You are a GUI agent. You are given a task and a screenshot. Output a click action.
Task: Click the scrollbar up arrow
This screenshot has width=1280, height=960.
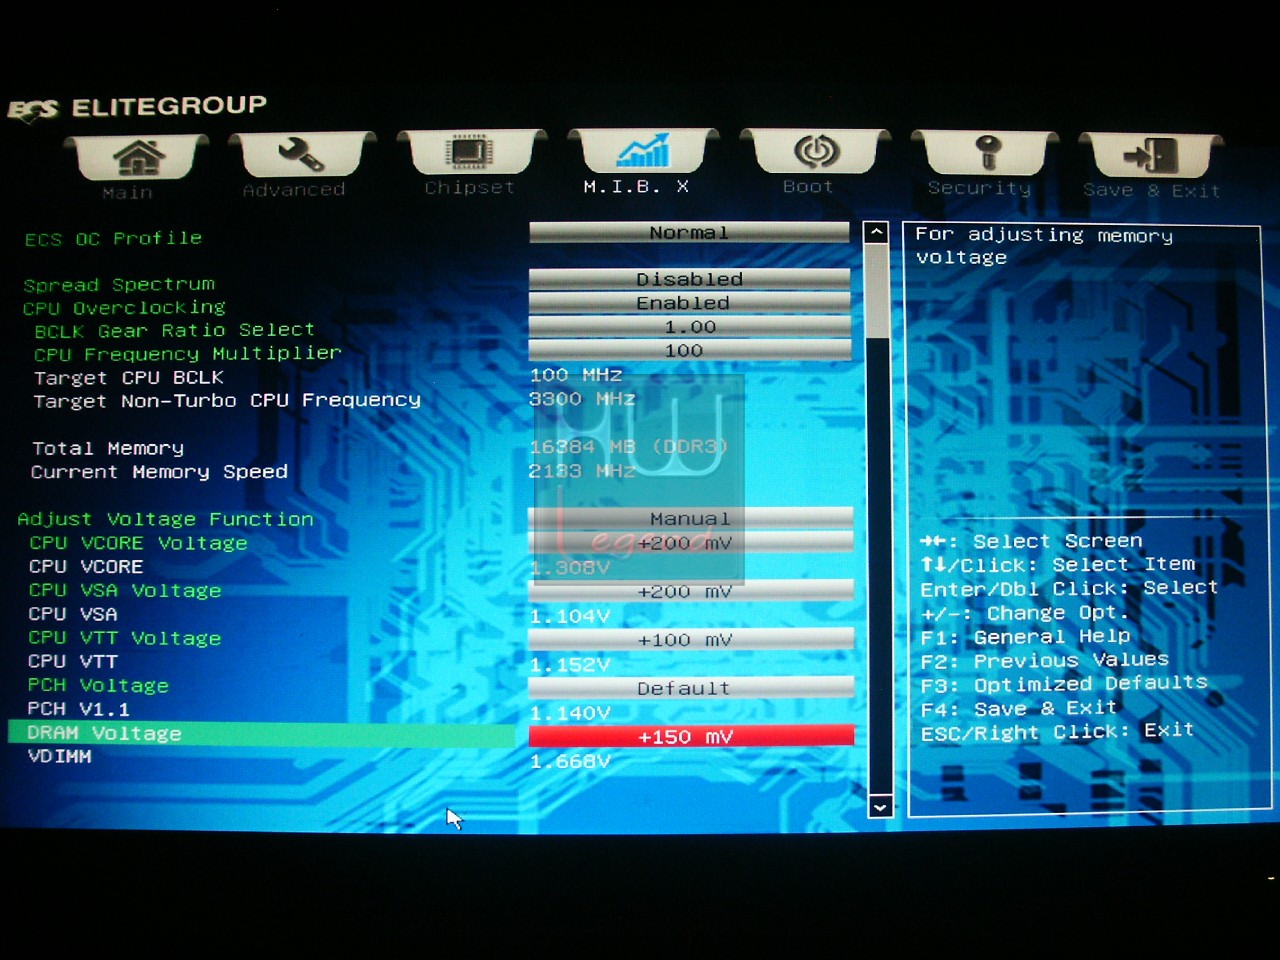[x=876, y=232]
